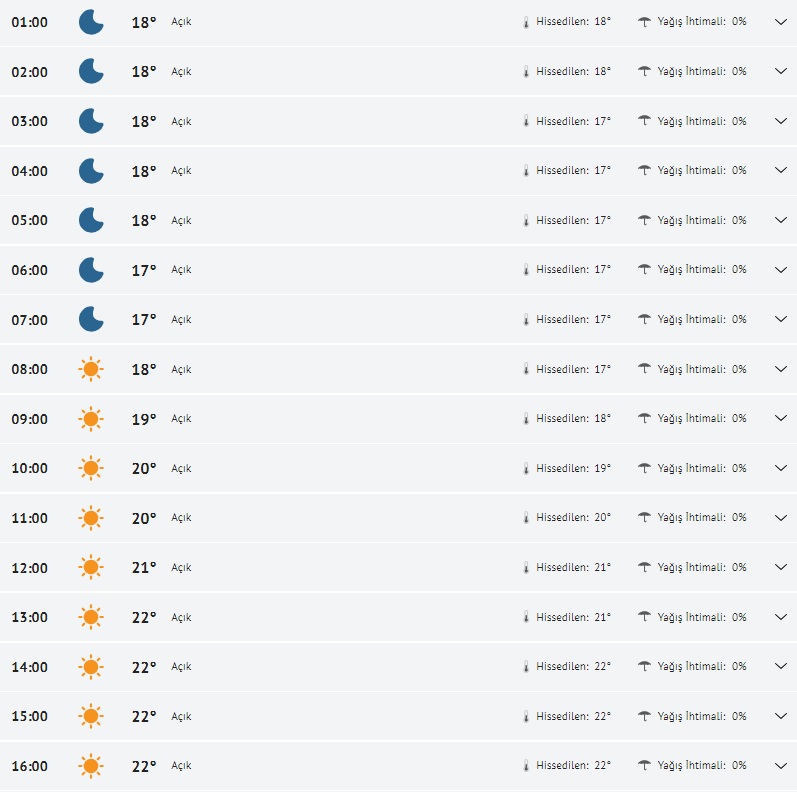Viewport: 797px width, 792px height.
Task: Expand the 09:00 row details arrow
Action: point(781,419)
